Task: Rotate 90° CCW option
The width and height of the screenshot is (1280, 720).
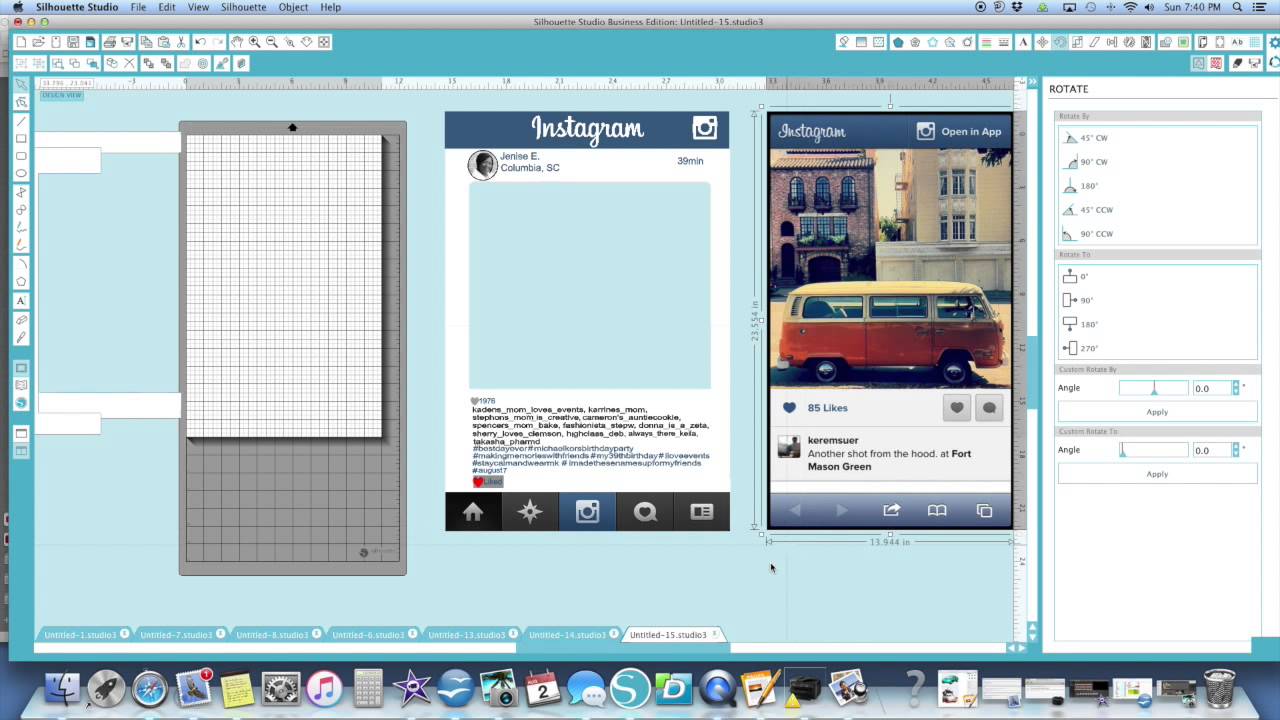Action: 1088,234
